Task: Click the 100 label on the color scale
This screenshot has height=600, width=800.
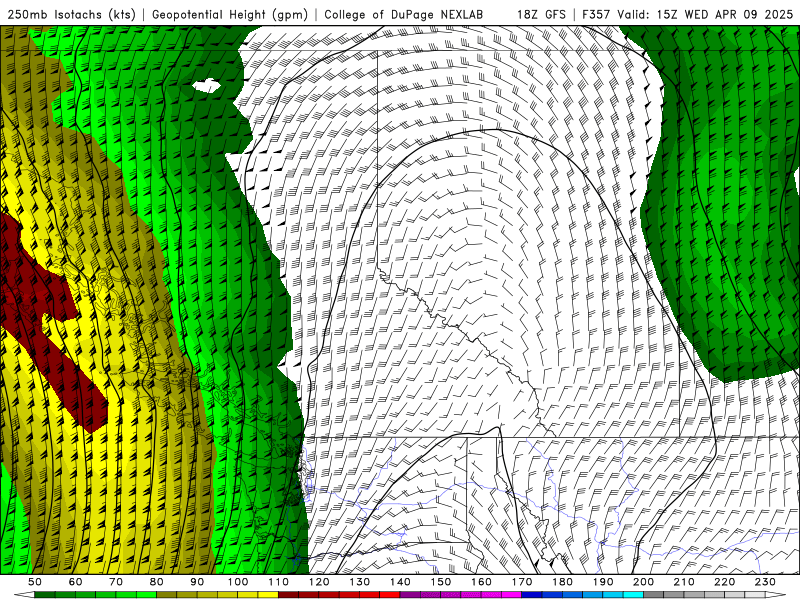Action: [x=238, y=582]
